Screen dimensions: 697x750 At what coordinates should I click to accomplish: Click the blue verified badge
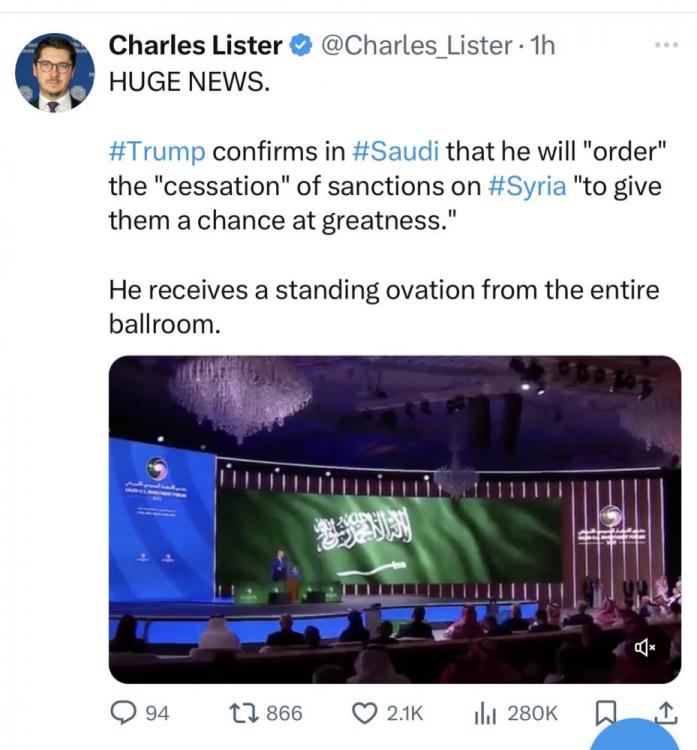tap(301, 45)
